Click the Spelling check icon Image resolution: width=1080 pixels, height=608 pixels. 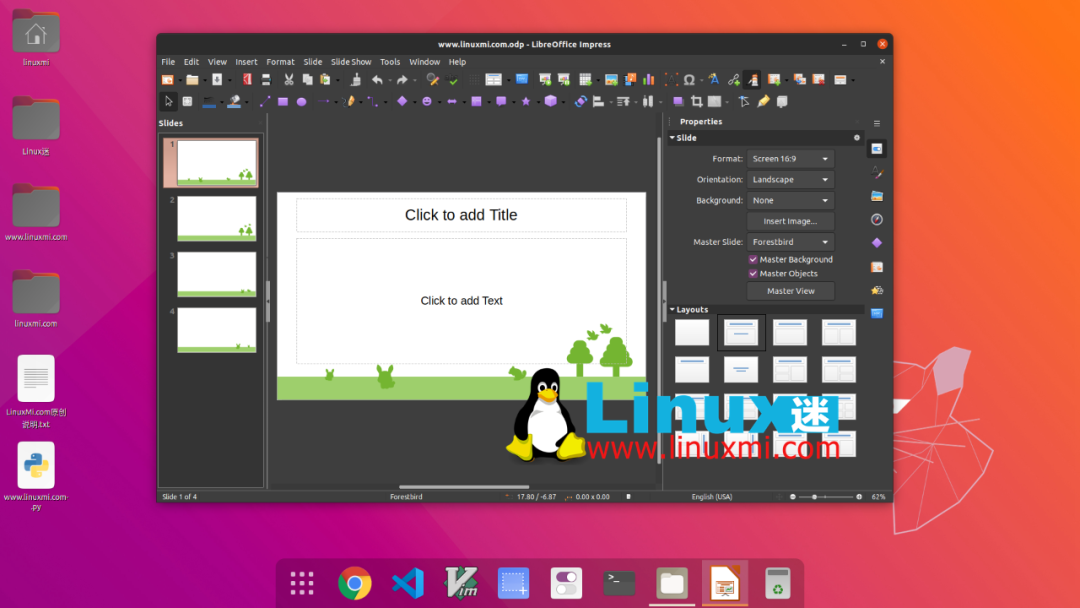[x=453, y=80]
